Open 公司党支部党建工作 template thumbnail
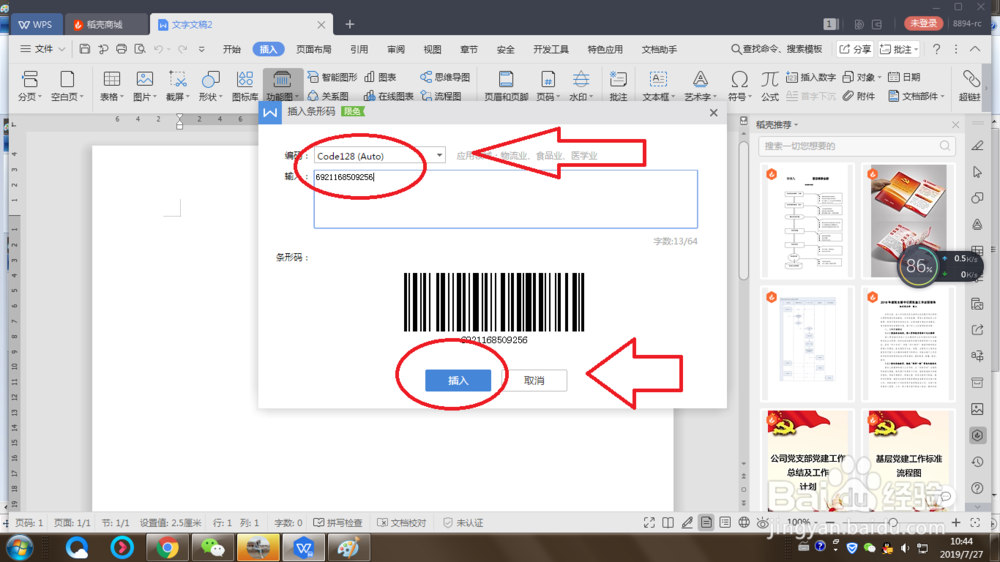Image resolution: width=1000 pixels, height=562 pixels. point(807,459)
